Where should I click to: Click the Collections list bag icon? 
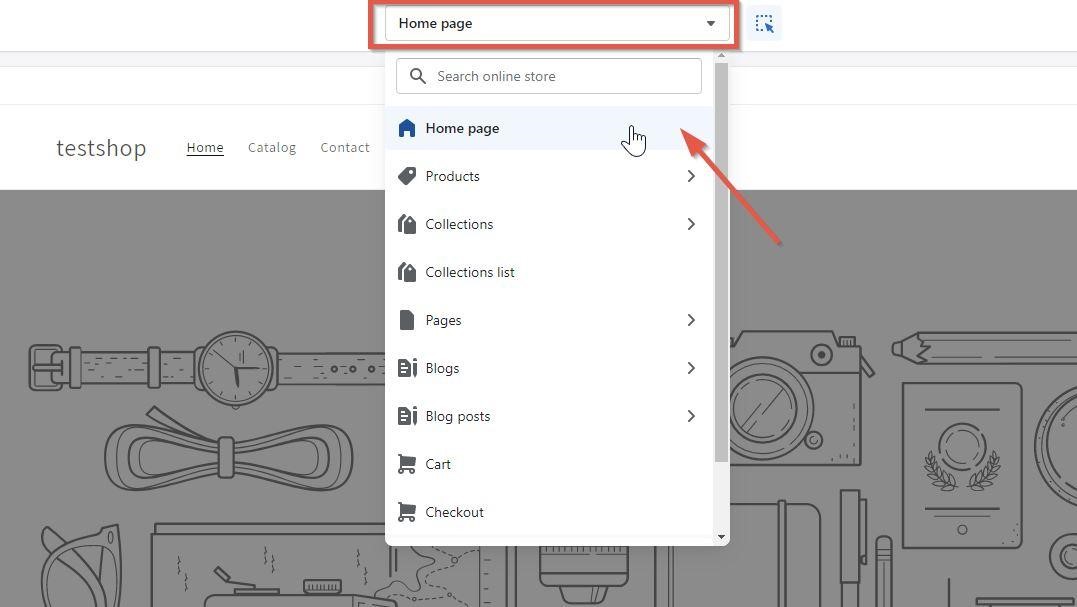tap(407, 272)
